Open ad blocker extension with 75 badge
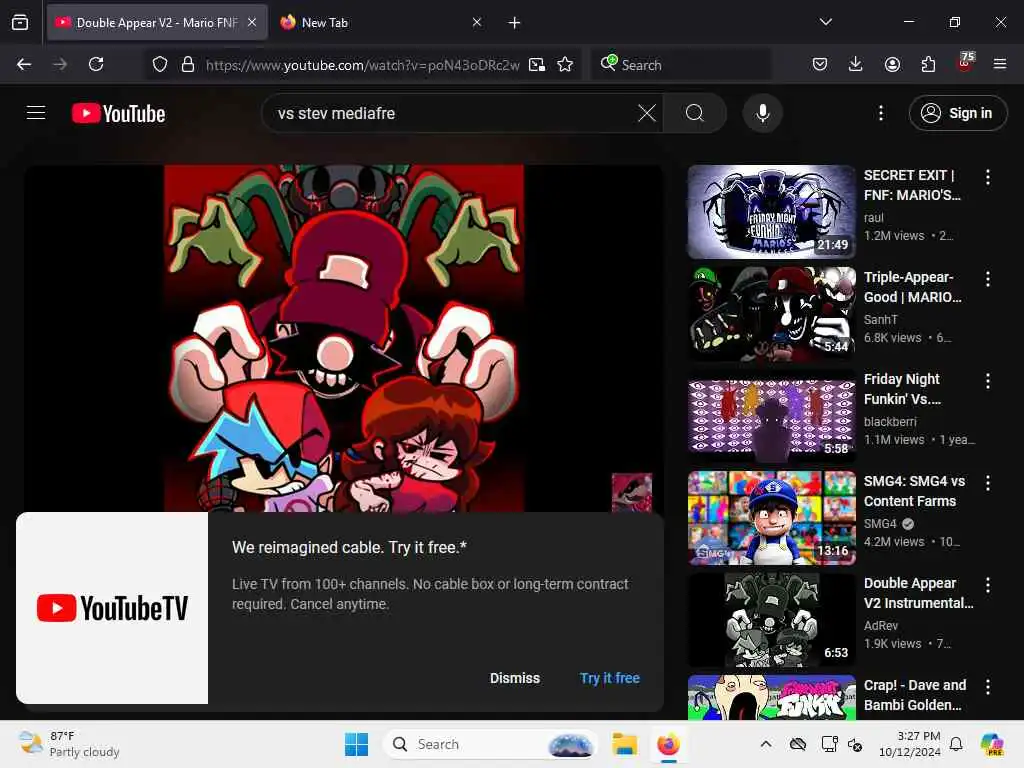The image size is (1024, 768). tap(965, 62)
